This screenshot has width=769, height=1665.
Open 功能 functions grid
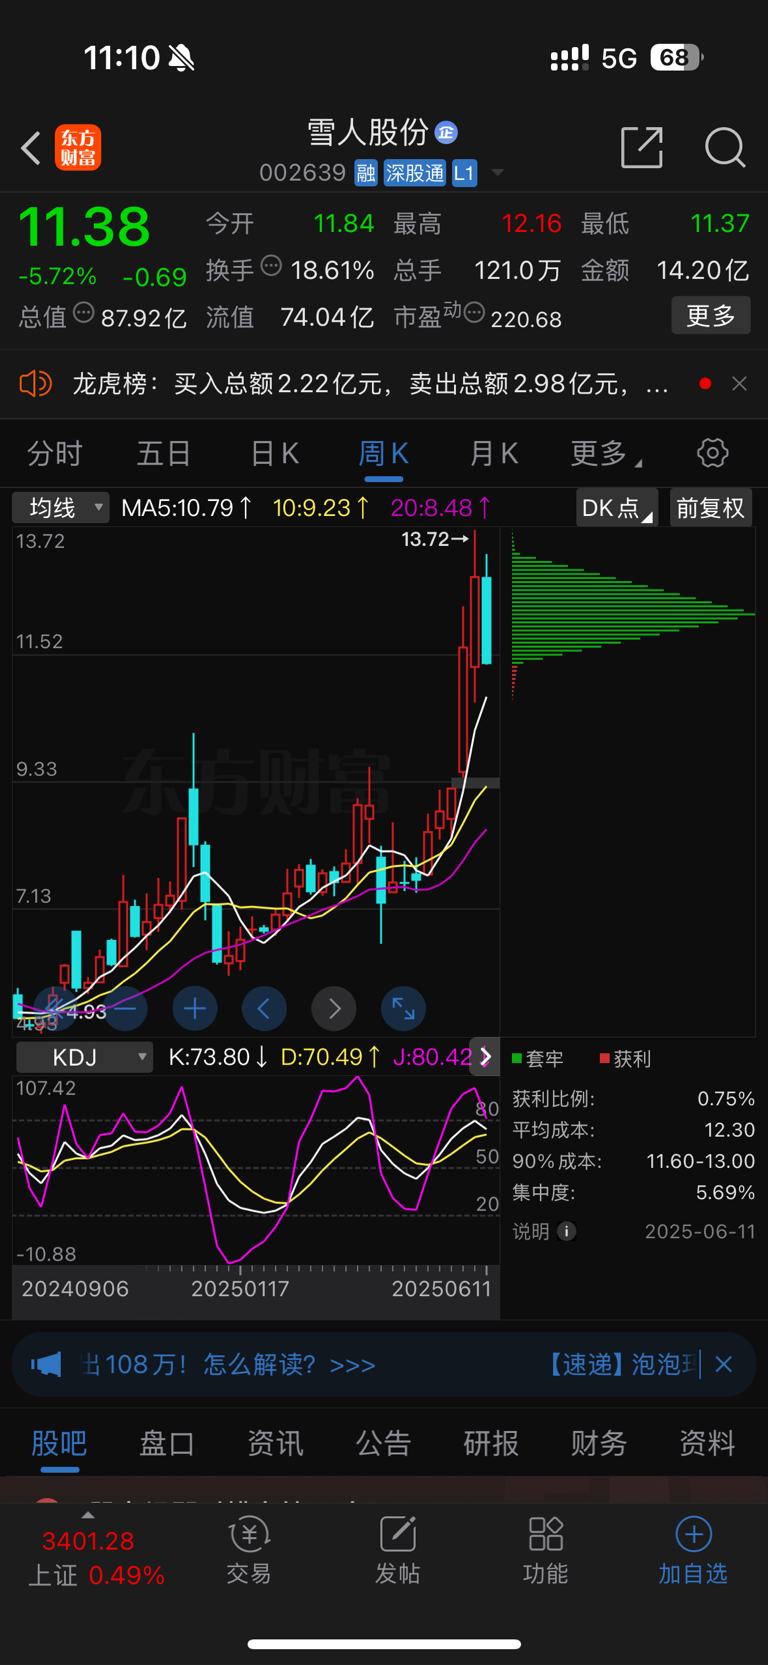point(545,1551)
